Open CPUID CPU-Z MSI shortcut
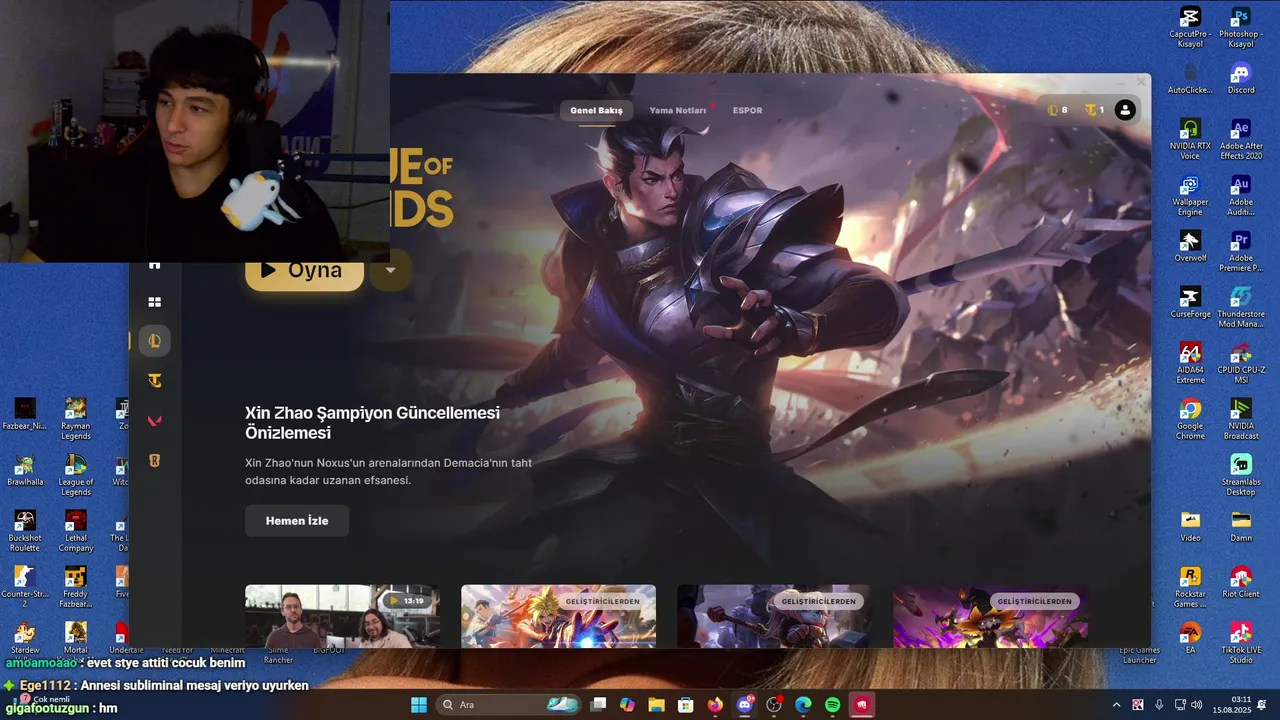Image resolution: width=1280 pixels, height=720 pixels. (1240, 363)
